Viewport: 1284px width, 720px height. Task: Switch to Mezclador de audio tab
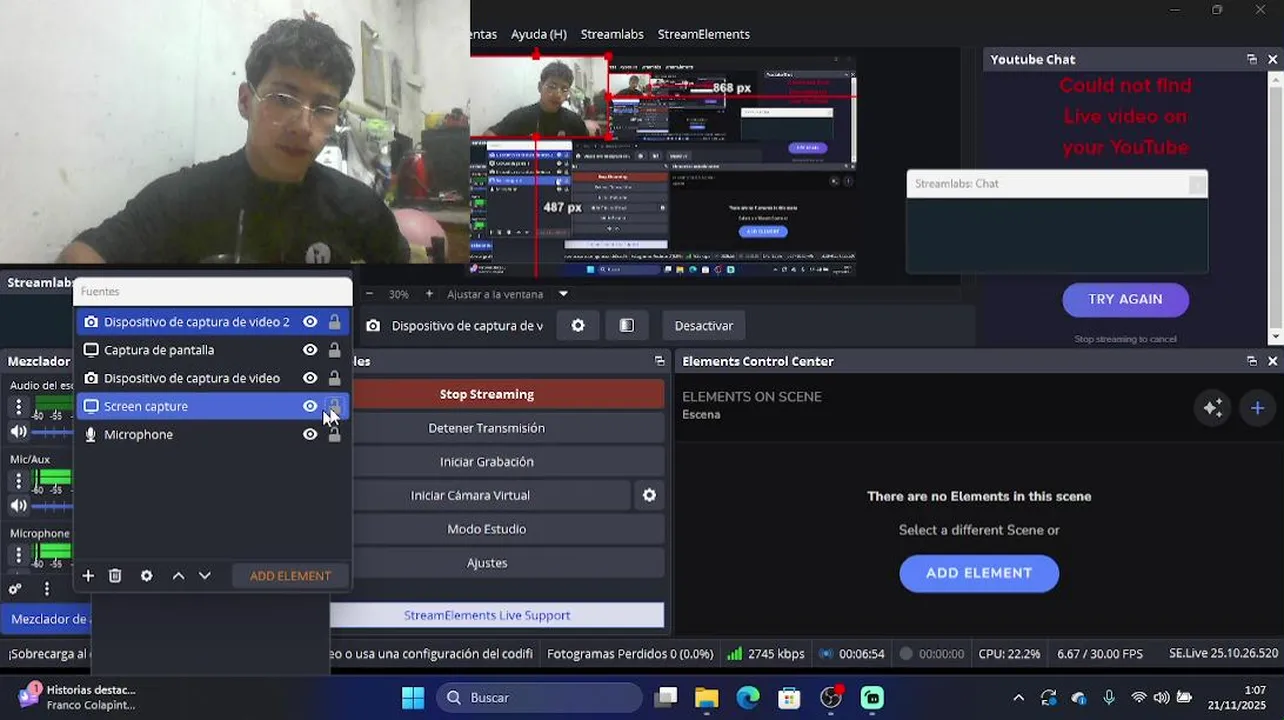click(46, 619)
